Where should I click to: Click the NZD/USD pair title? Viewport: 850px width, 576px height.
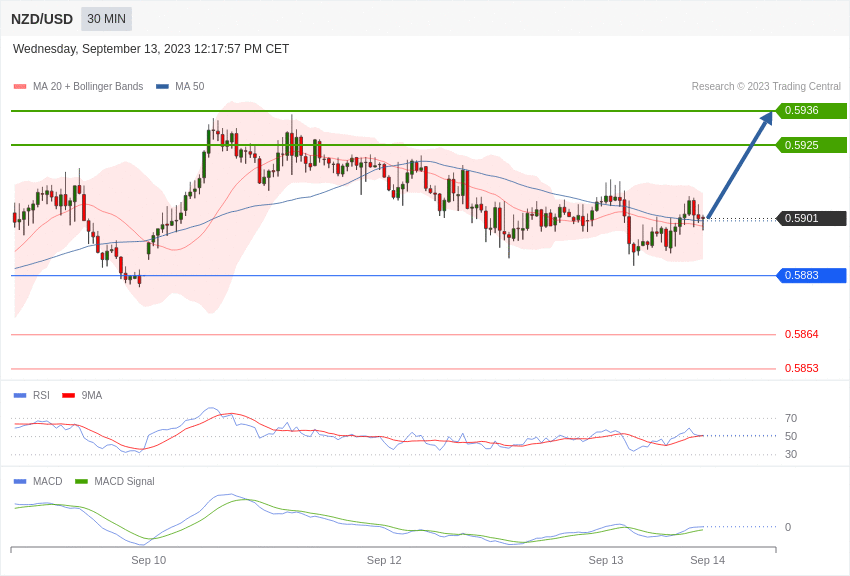point(42,20)
